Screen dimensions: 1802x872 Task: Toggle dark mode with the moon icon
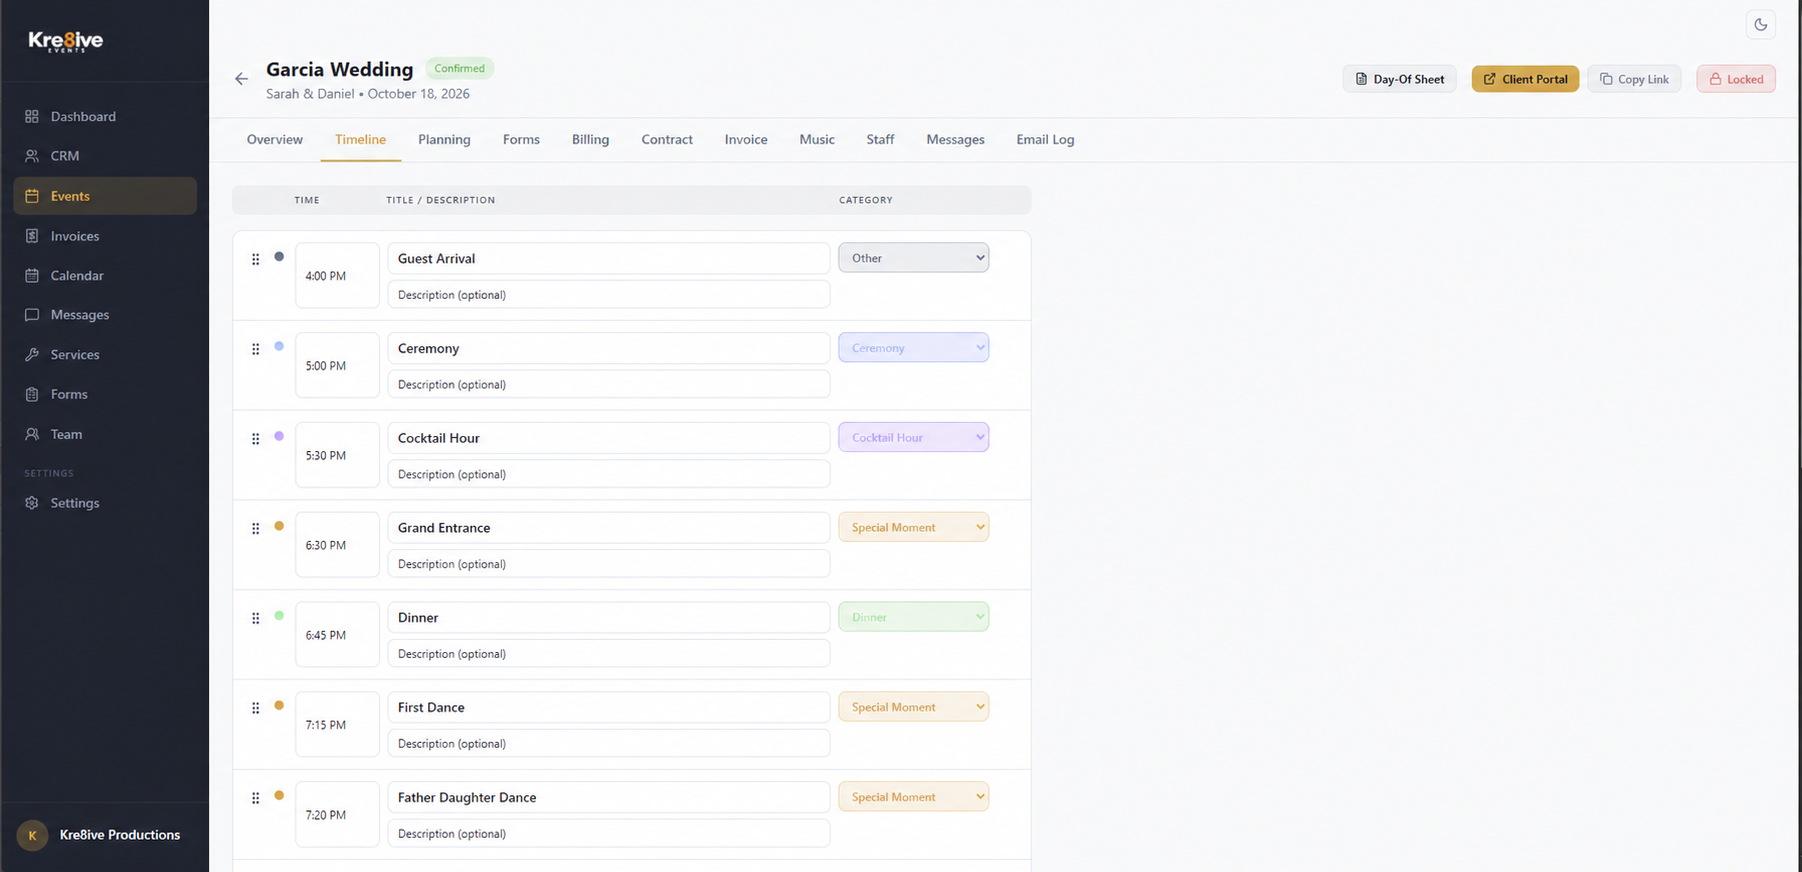click(1760, 25)
